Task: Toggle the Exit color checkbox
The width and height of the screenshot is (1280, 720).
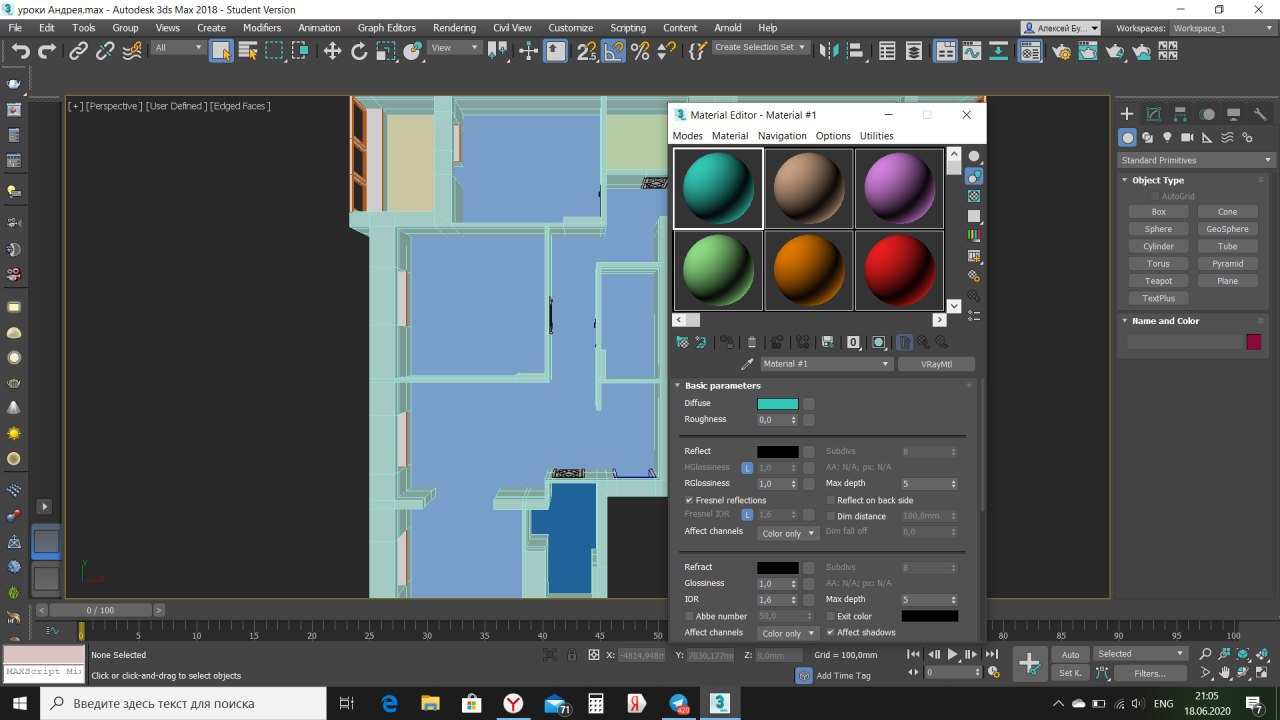Action: 831,616
